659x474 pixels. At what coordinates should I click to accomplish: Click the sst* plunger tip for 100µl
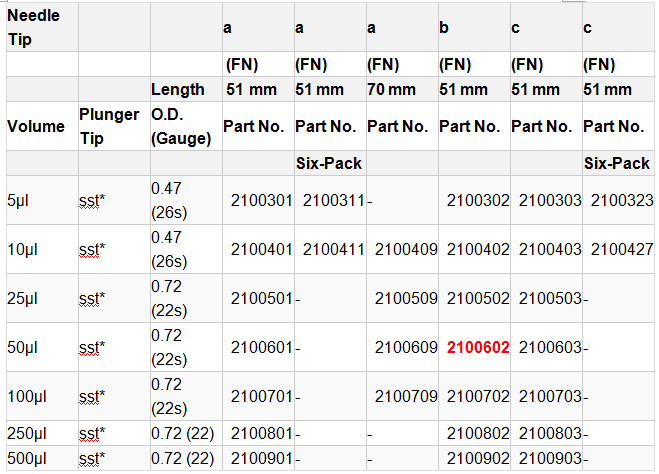tap(93, 396)
